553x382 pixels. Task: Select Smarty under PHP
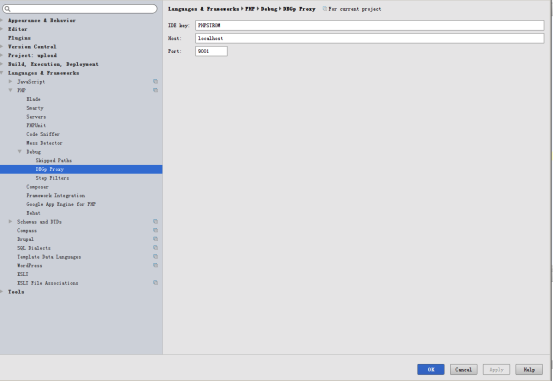coord(35,108)
